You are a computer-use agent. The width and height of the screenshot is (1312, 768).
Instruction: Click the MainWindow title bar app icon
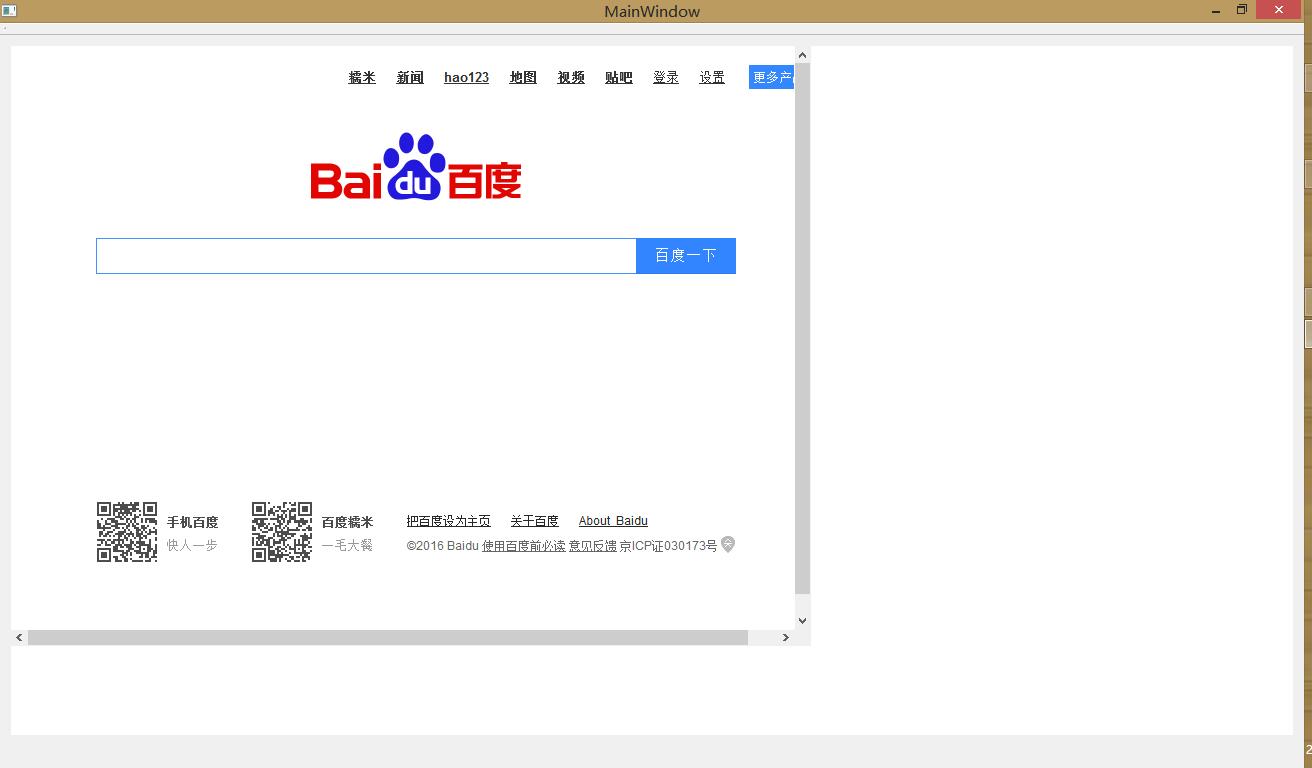[x=8, y=11]
